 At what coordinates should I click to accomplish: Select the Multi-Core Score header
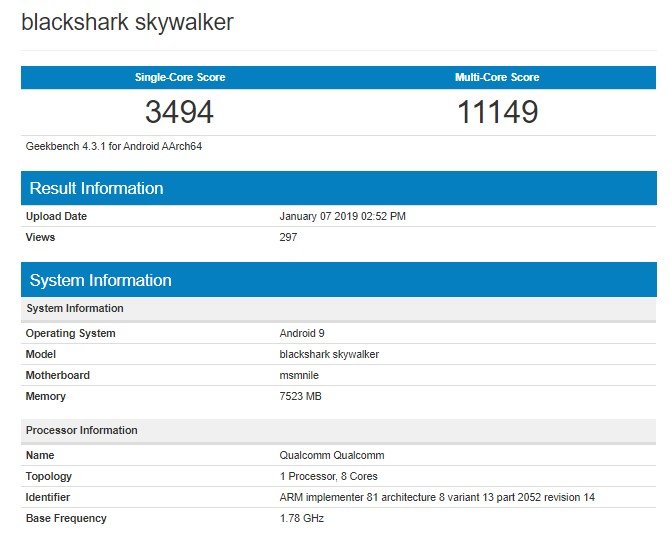tap(497, 77)
